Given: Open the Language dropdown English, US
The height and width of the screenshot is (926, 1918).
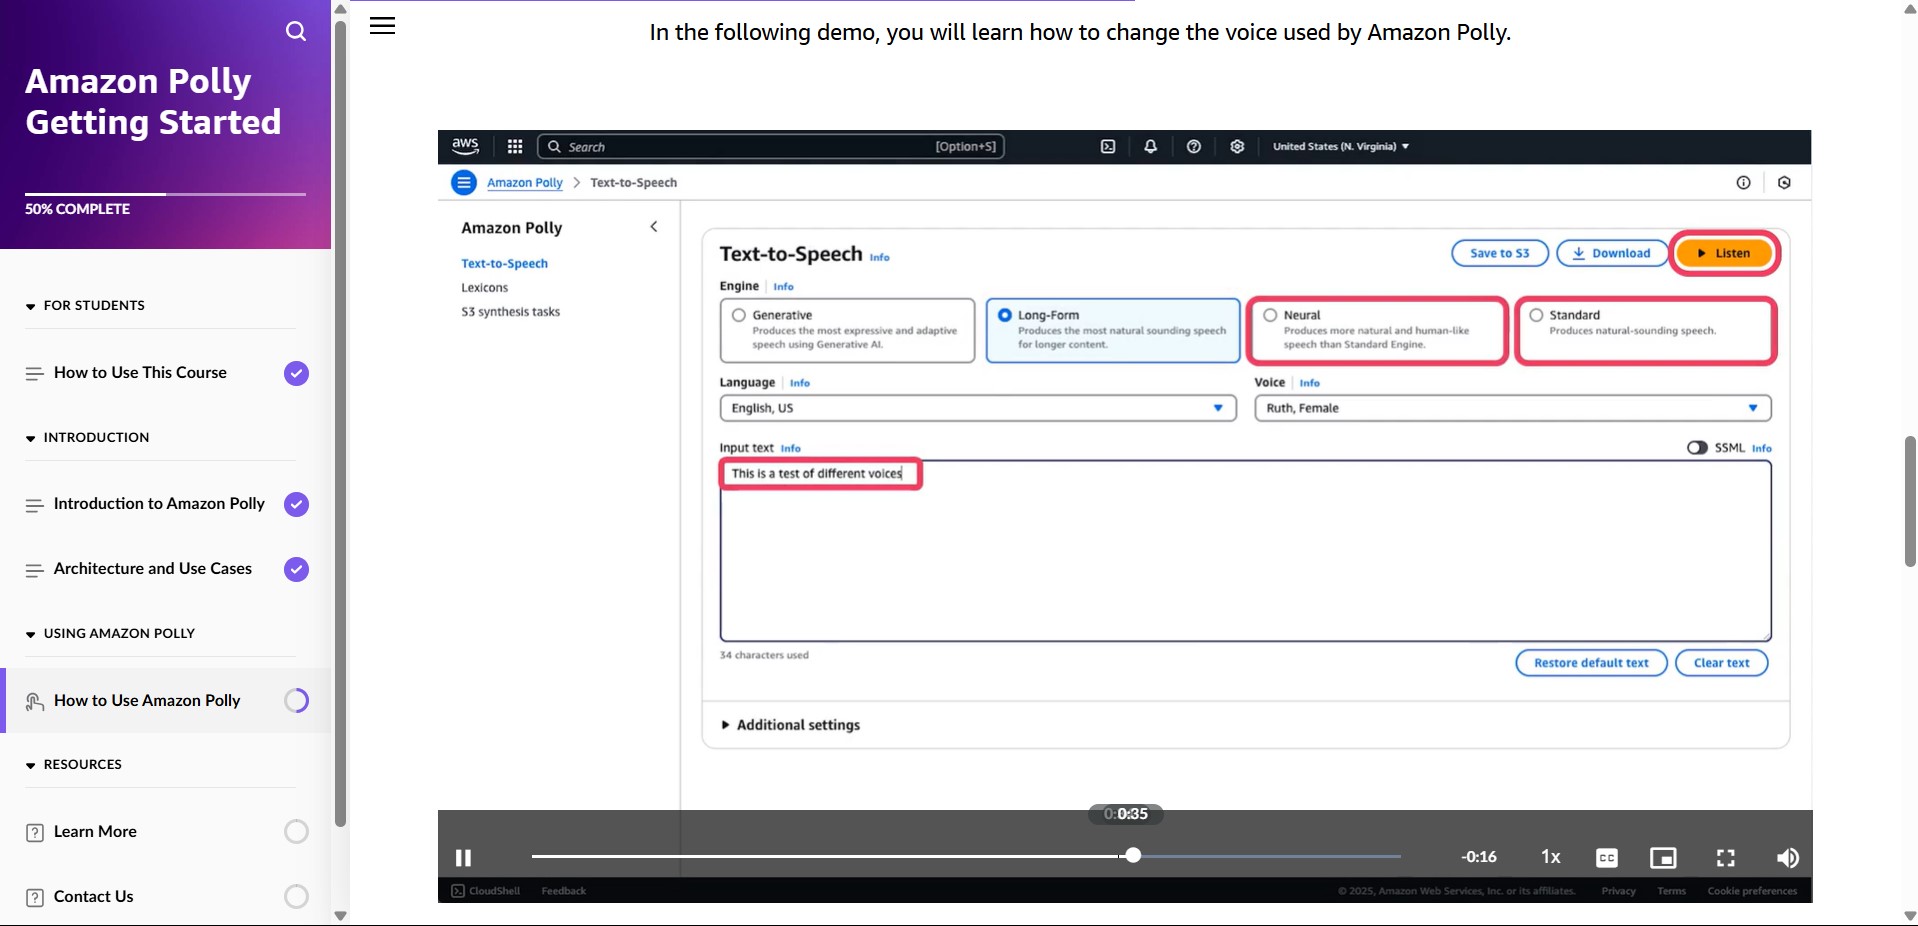Looking at the screenshot, I should coord(978,408).
